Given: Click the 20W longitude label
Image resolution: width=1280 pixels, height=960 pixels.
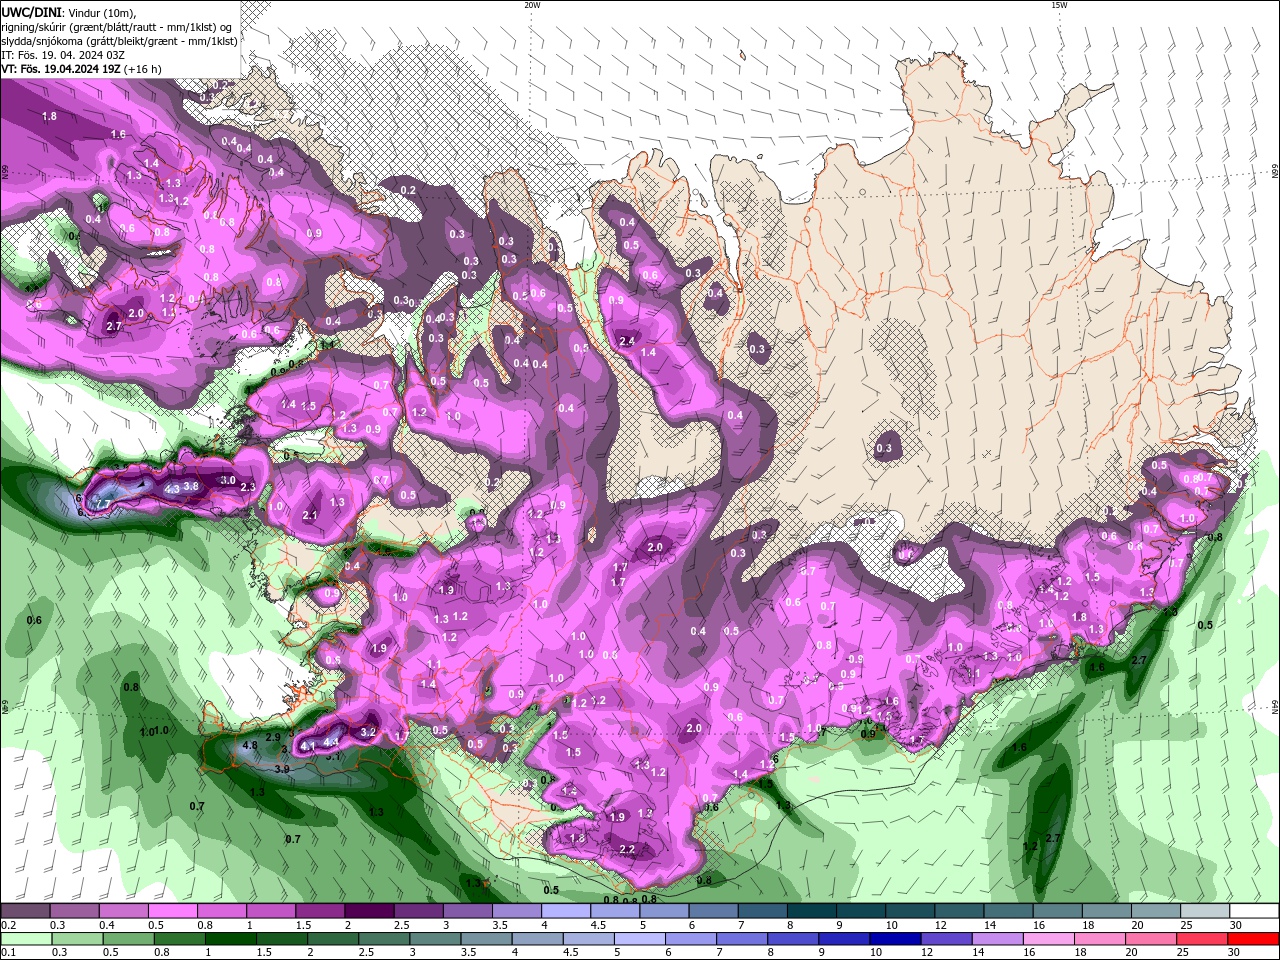Looking at the screenshot, I should point(532,5).
